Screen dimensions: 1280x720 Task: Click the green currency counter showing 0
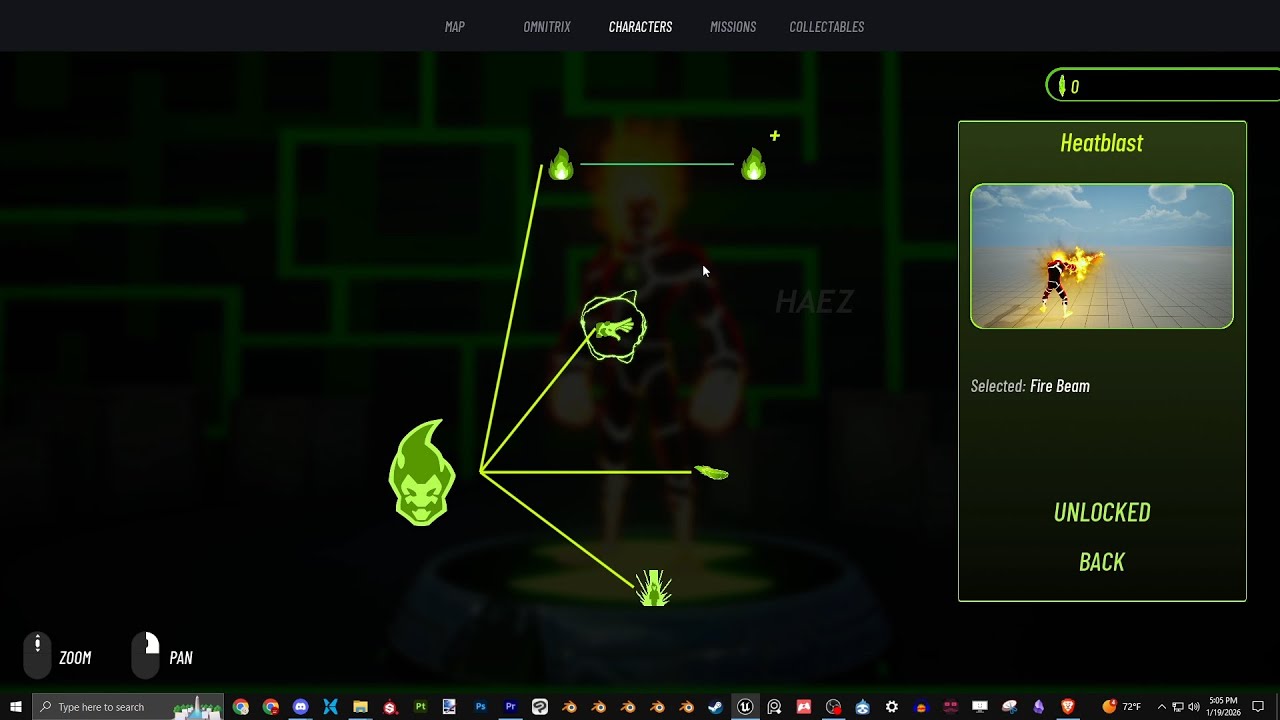tap(1163, 86)
